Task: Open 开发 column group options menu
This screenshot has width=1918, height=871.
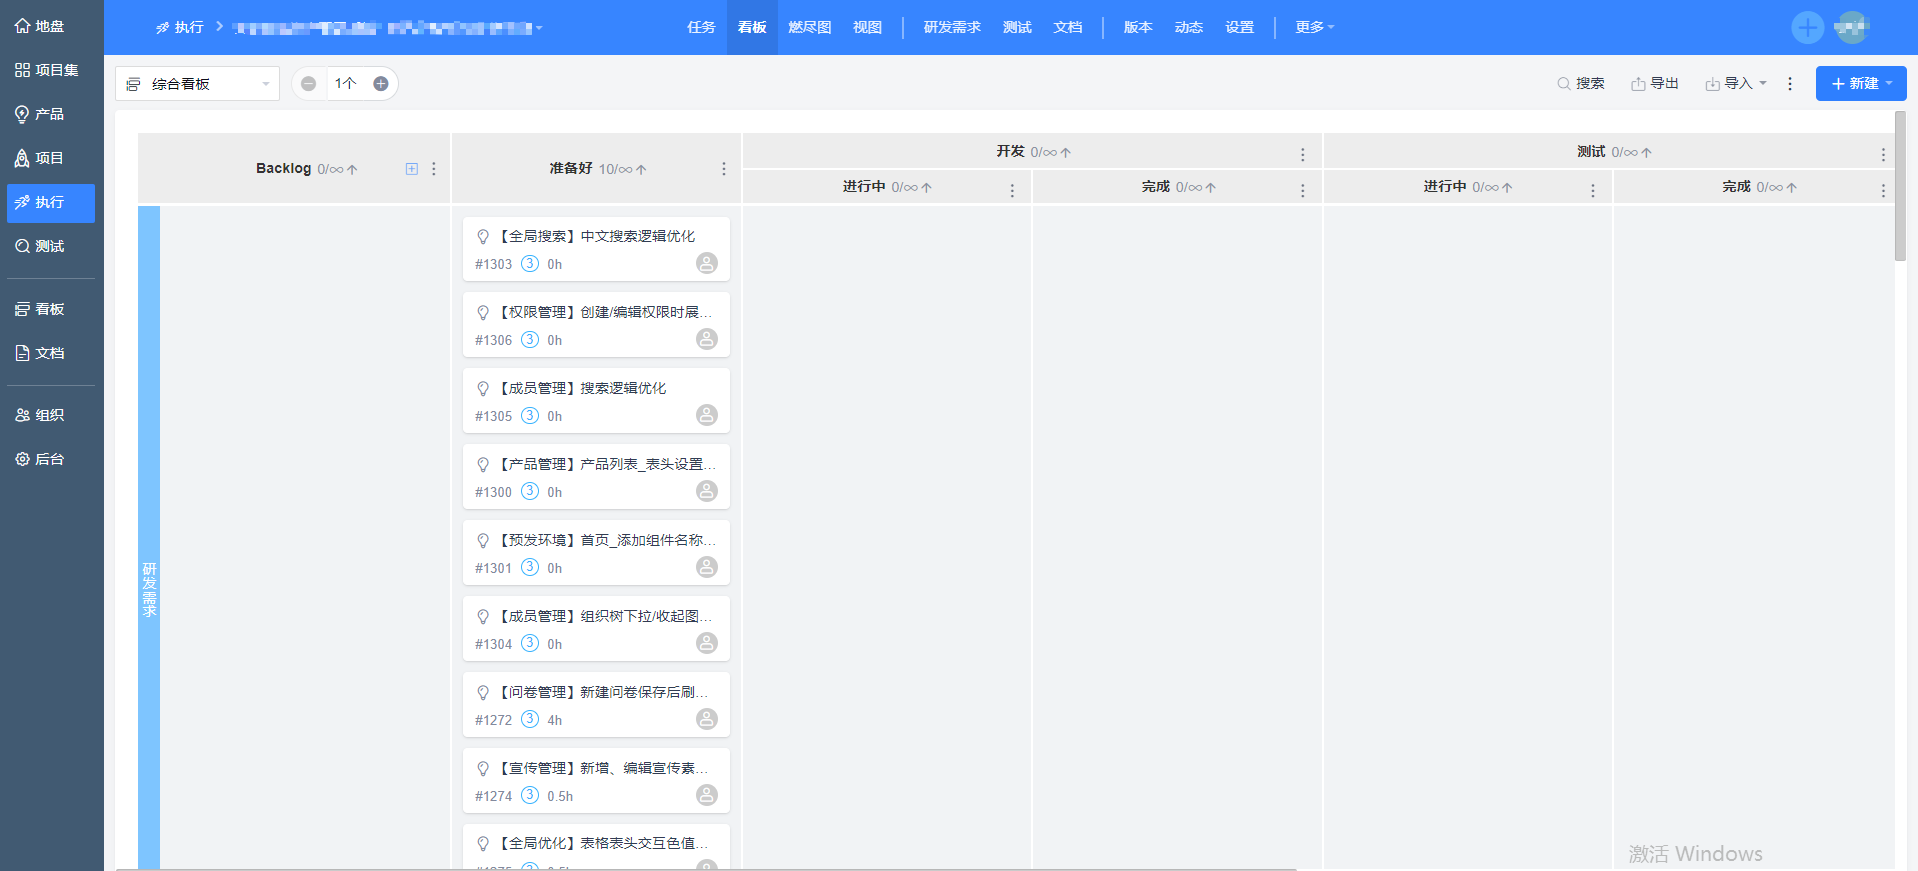Action: tap(1302, 154)
